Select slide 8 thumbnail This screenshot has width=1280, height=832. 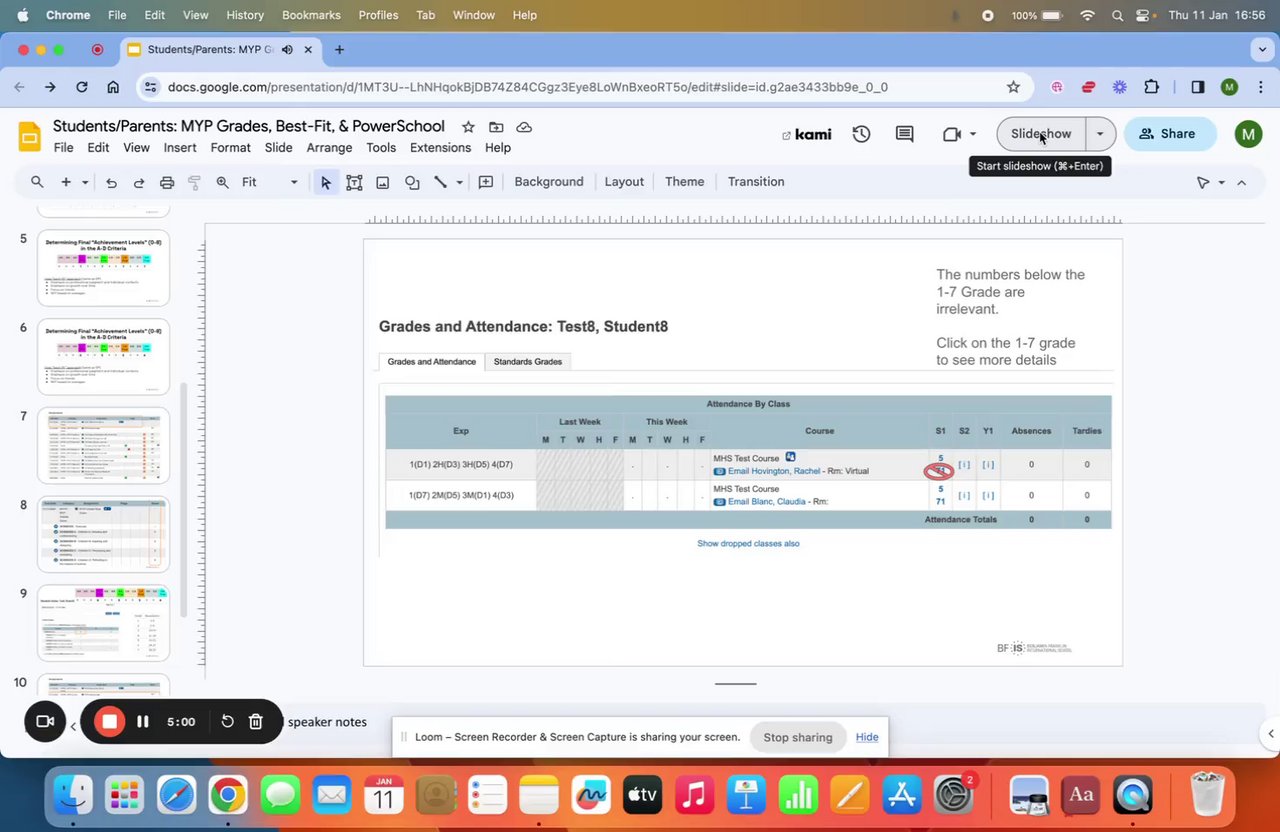[103, 535]
